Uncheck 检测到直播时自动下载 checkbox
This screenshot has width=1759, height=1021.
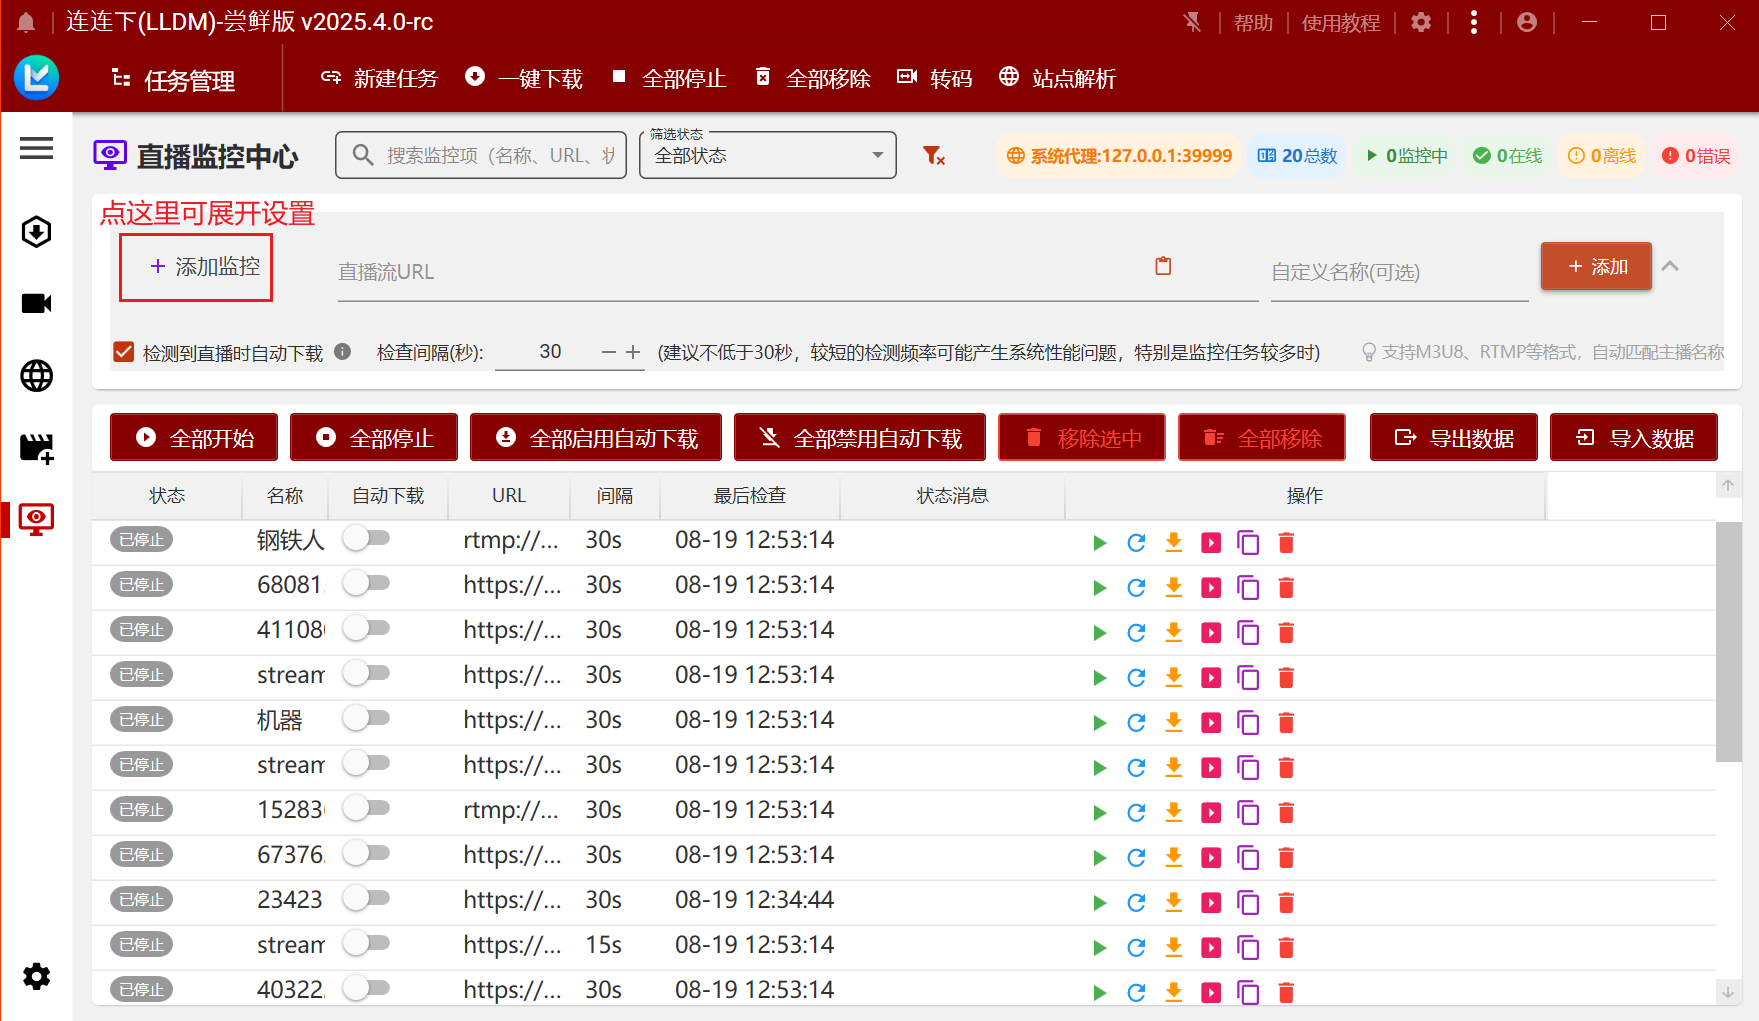(x=124, y=352)
